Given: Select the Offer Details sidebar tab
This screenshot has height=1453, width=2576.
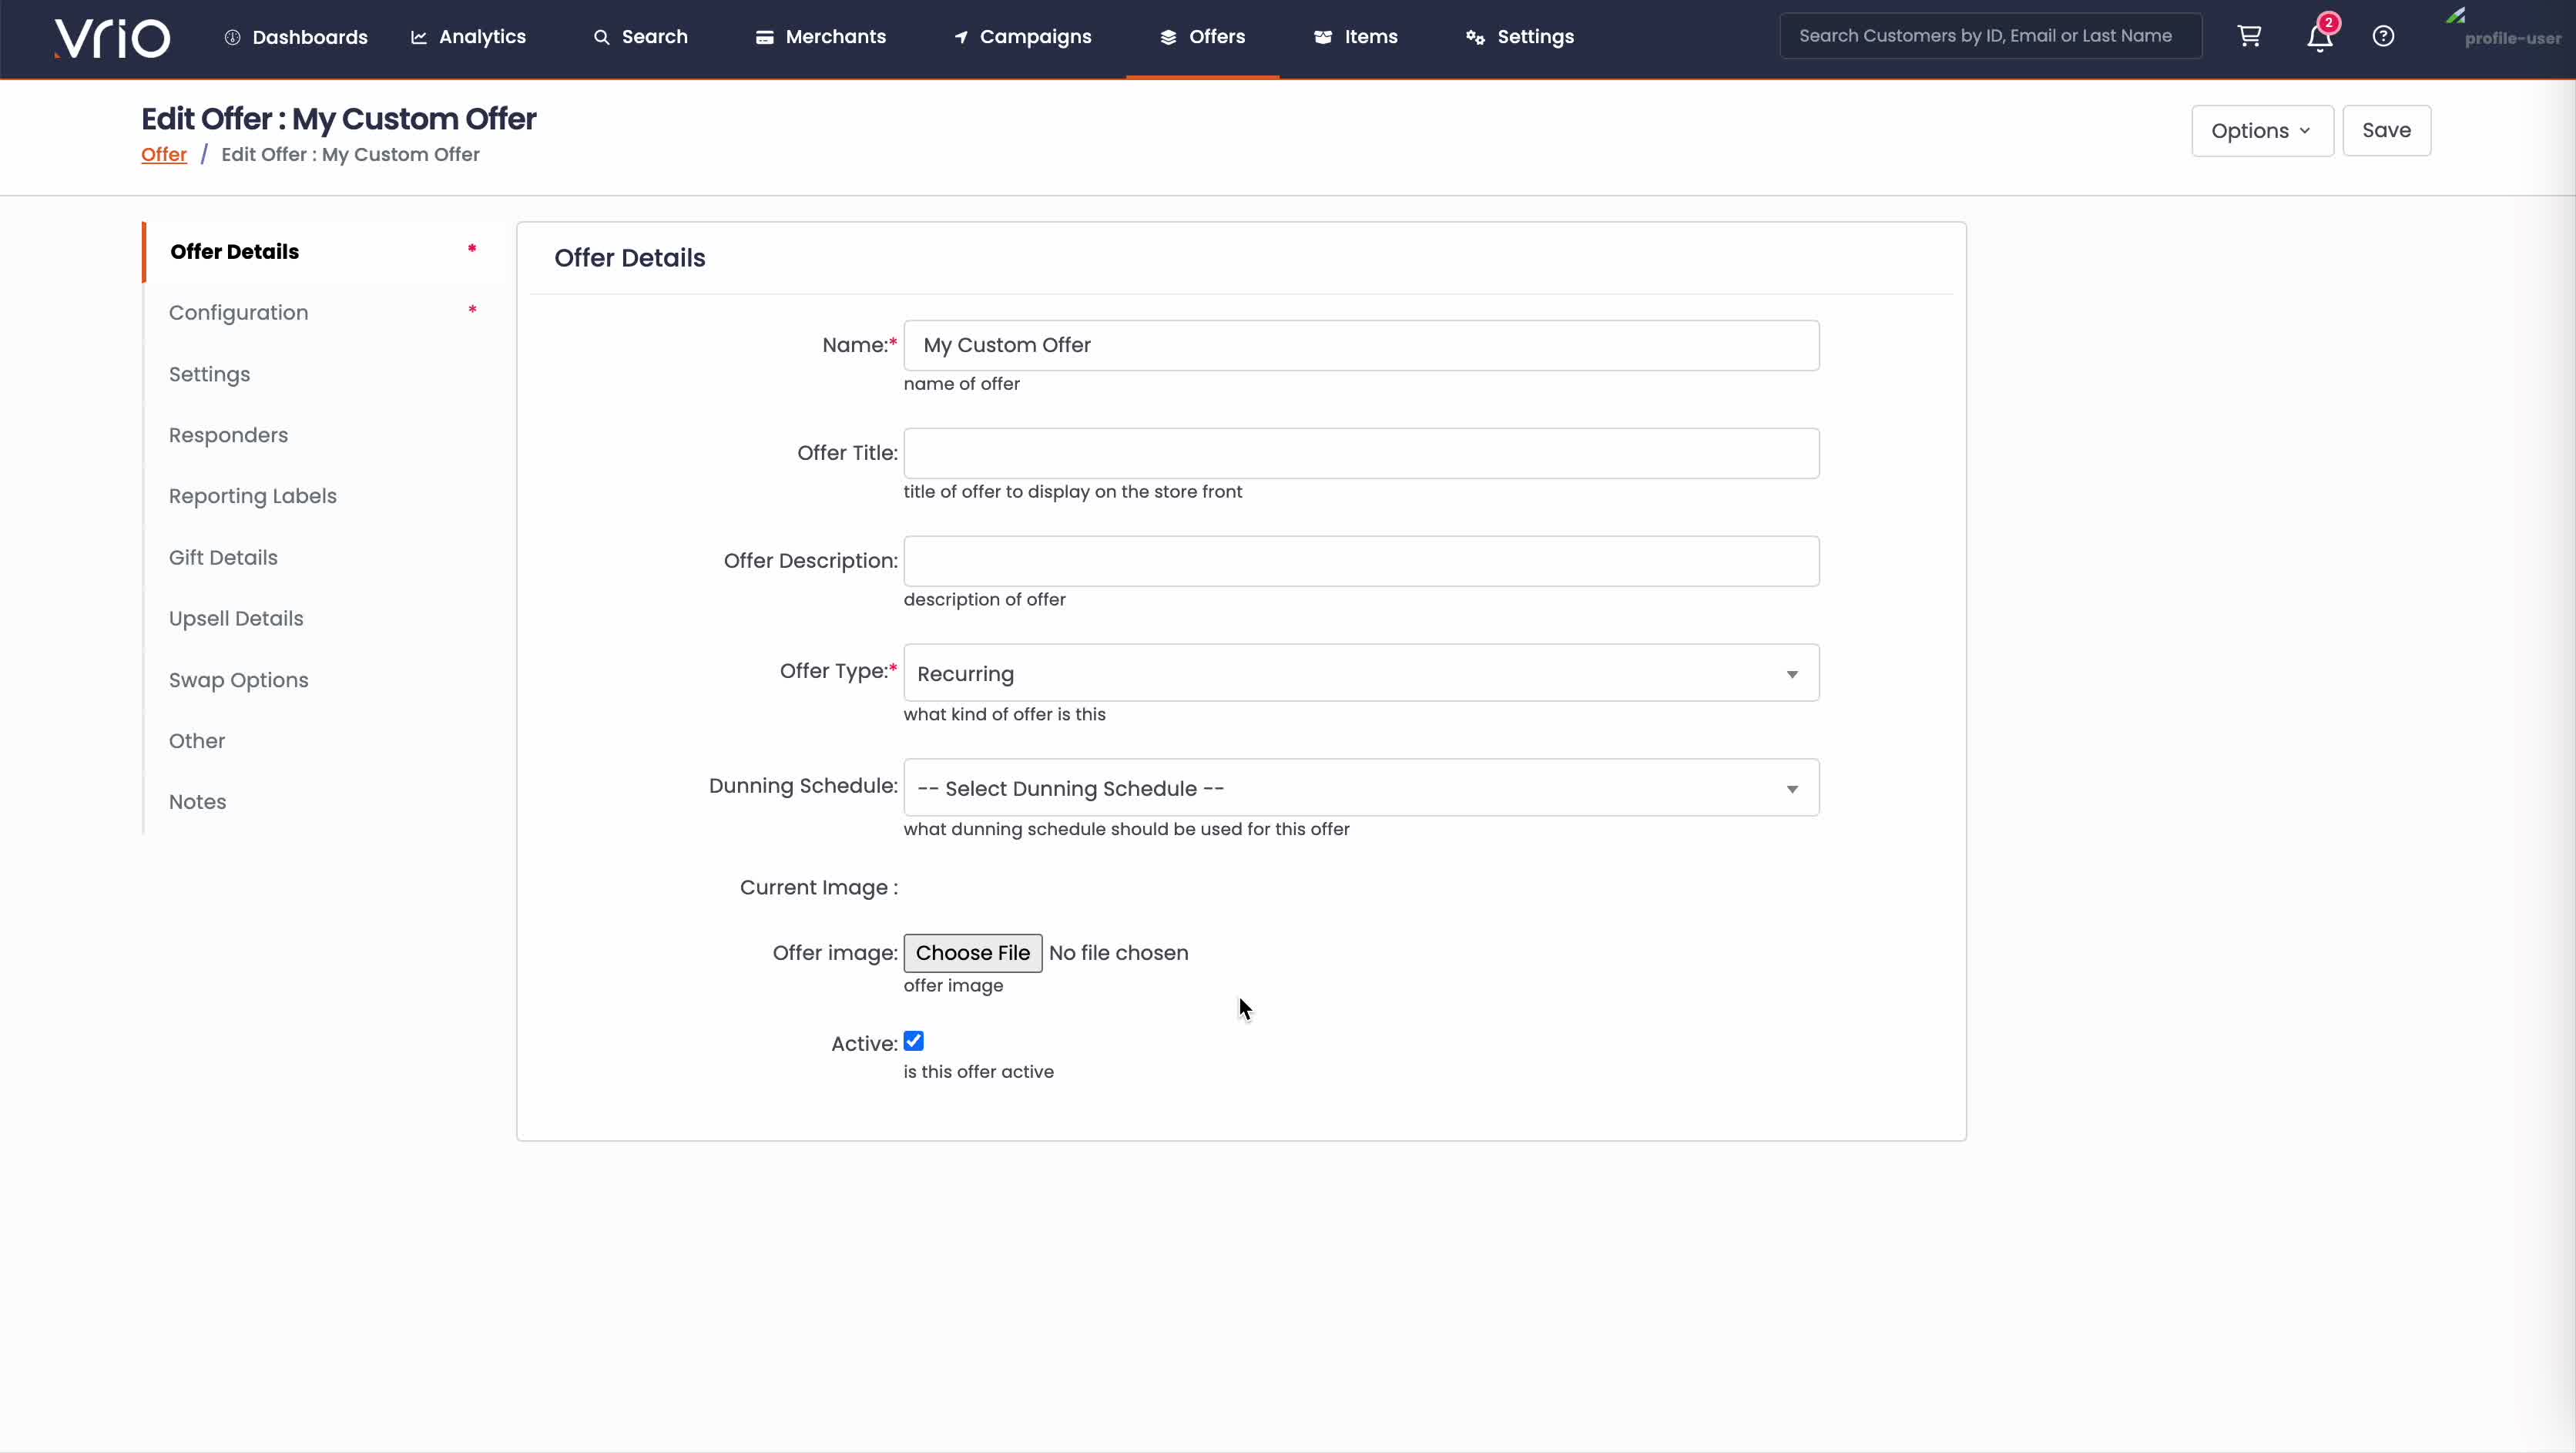Looking at the screenshot, I should pyautogui.click(x=322, y=252).
